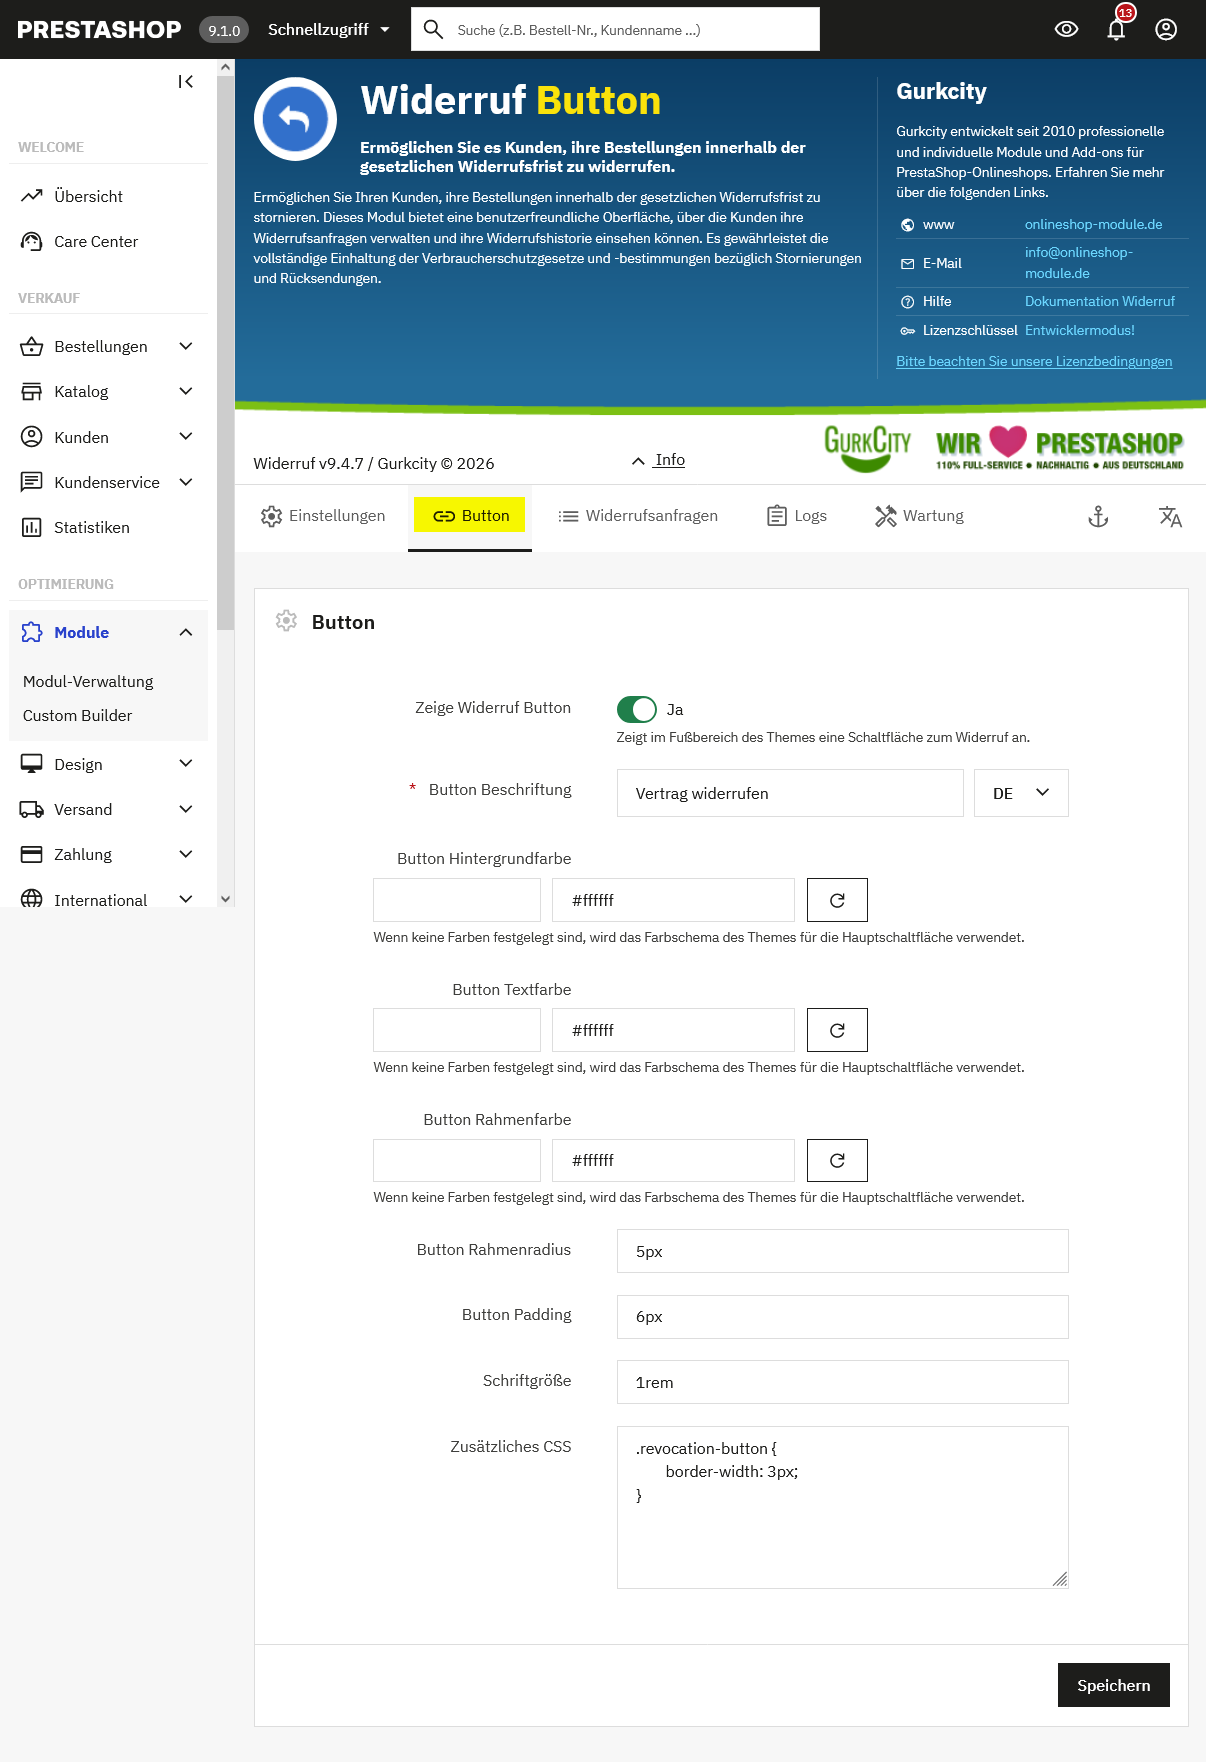Expand the Bestellungen submenu chevron
1206x1762 pixels.
pyautogui.click(x=186, y=346)
